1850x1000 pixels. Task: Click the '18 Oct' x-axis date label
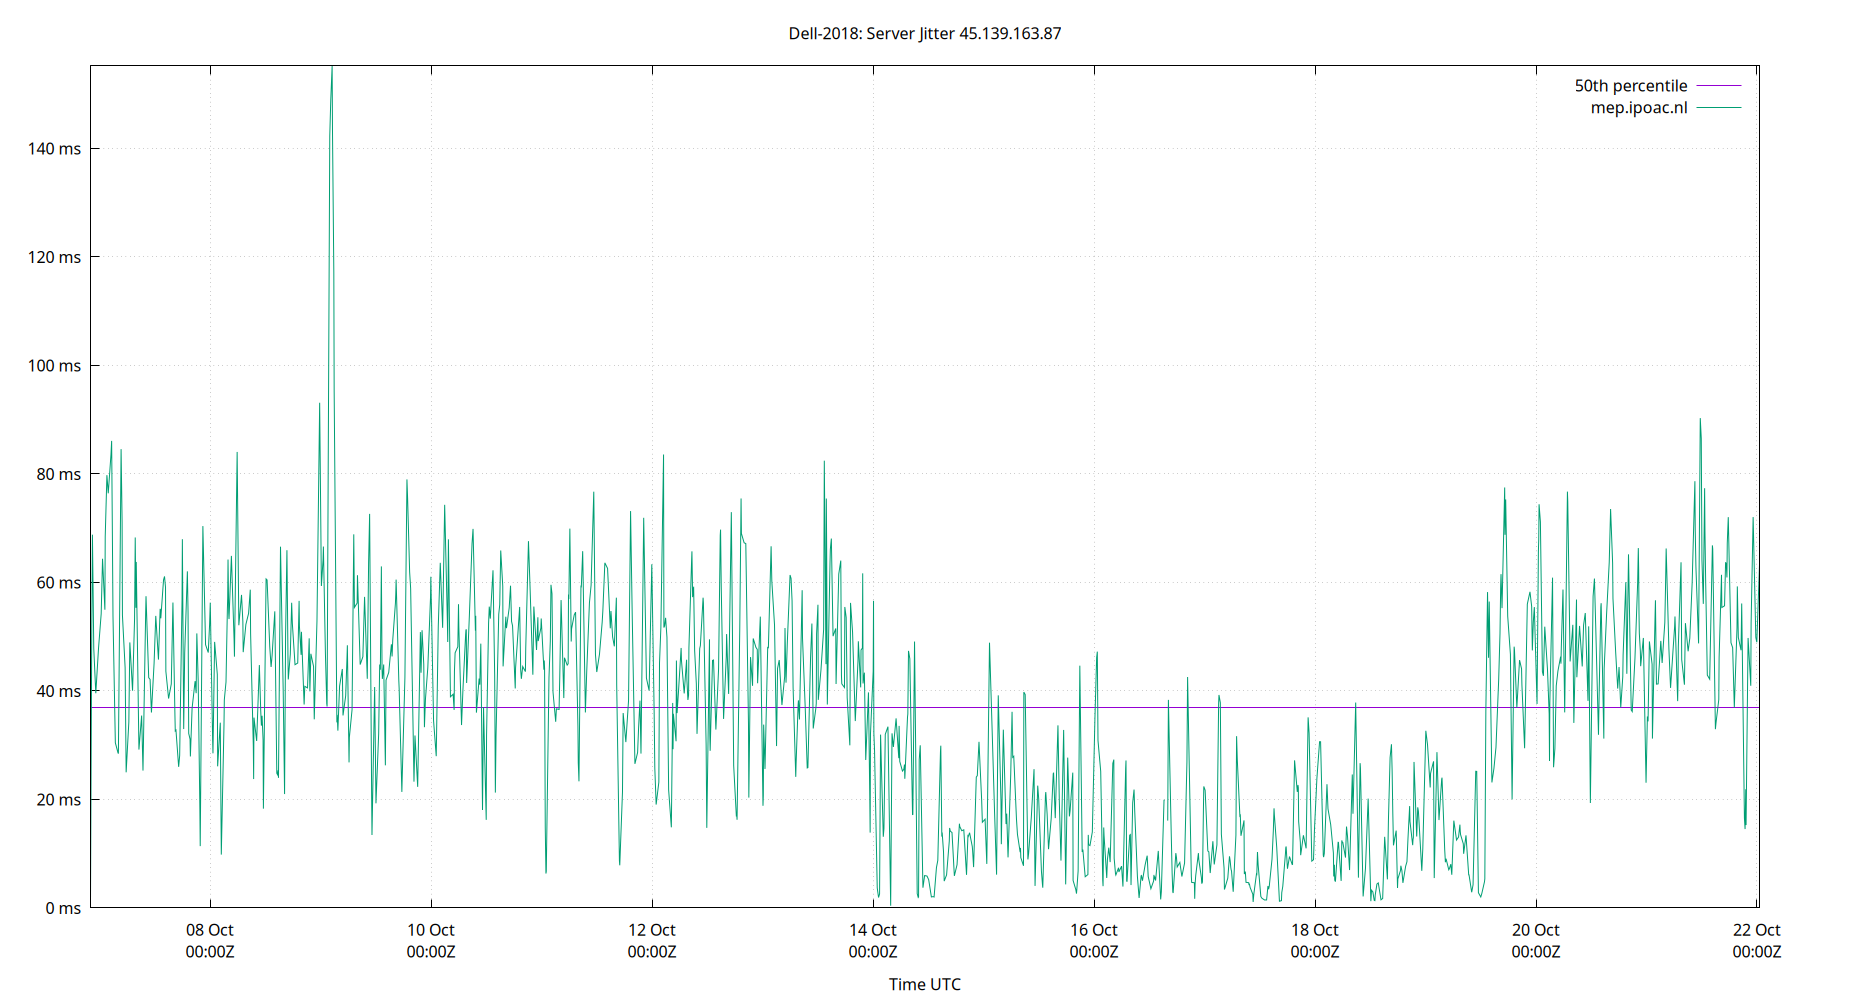tap(1315, 930)
